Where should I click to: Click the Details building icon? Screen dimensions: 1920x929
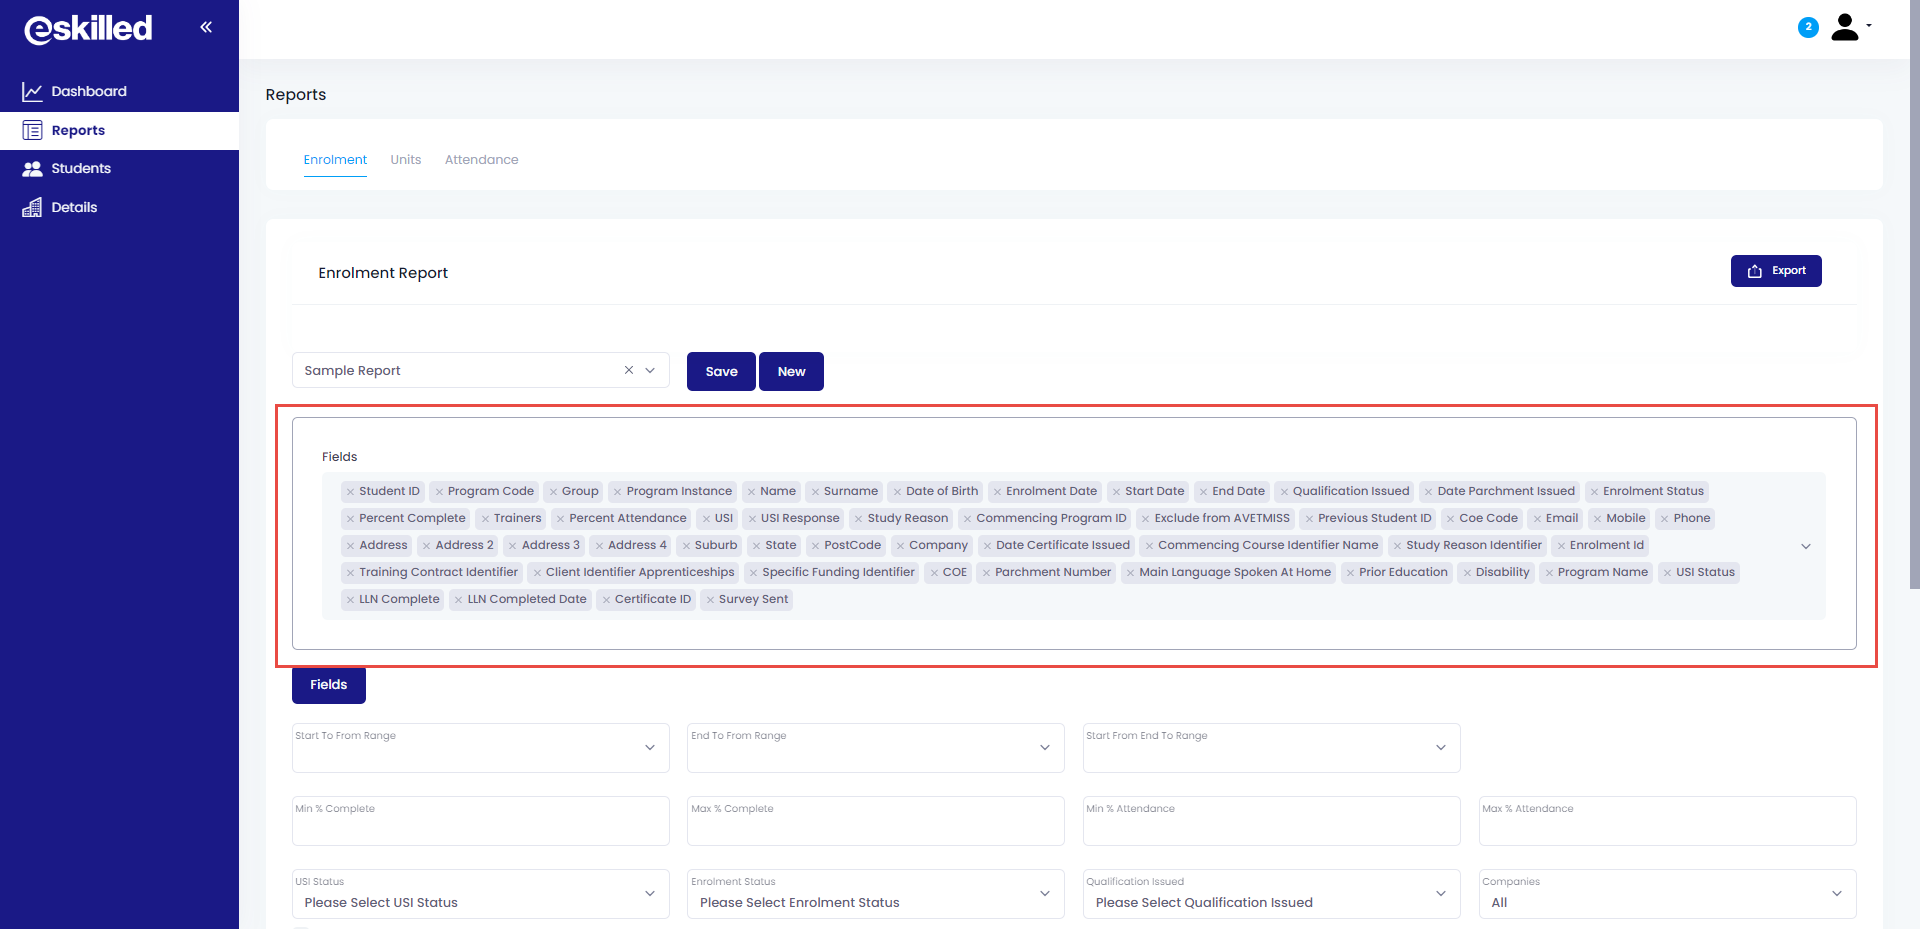tap(32, 208)
